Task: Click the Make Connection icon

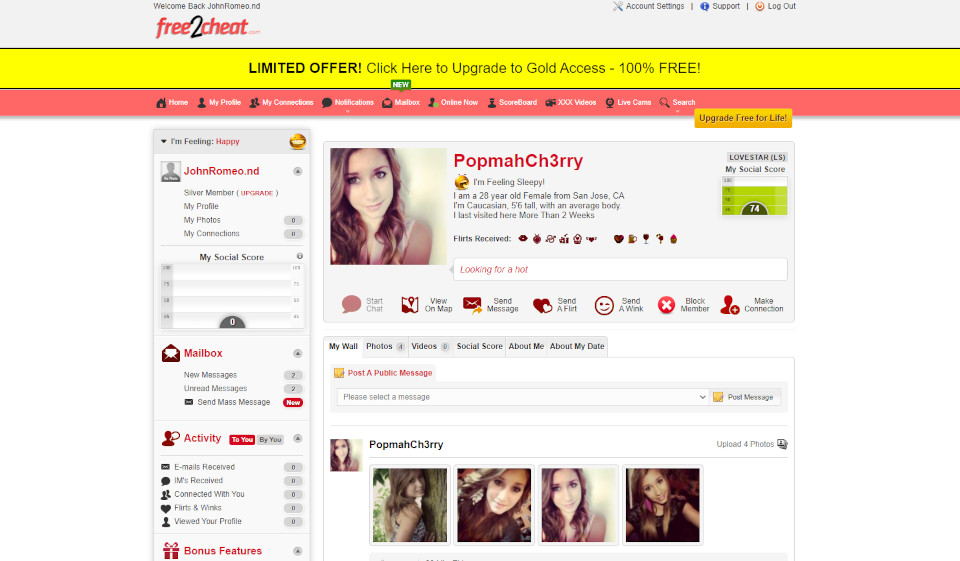Action: [730, 305]
